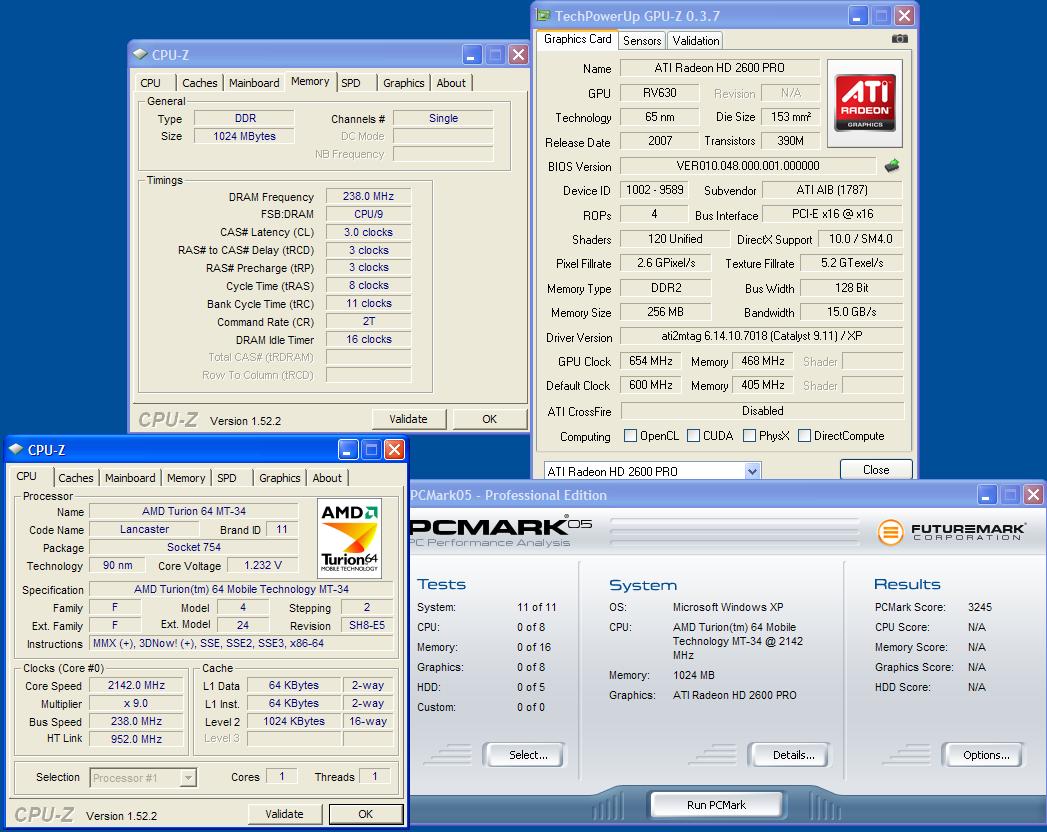Click the Core Speed 2142.0 MHz field
The height and width of the screenshot is (832, 1047).
136,685
